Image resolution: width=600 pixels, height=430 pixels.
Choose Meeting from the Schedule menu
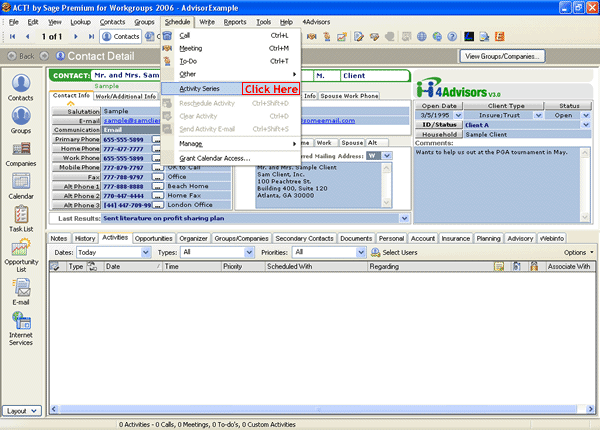[230, 48]
